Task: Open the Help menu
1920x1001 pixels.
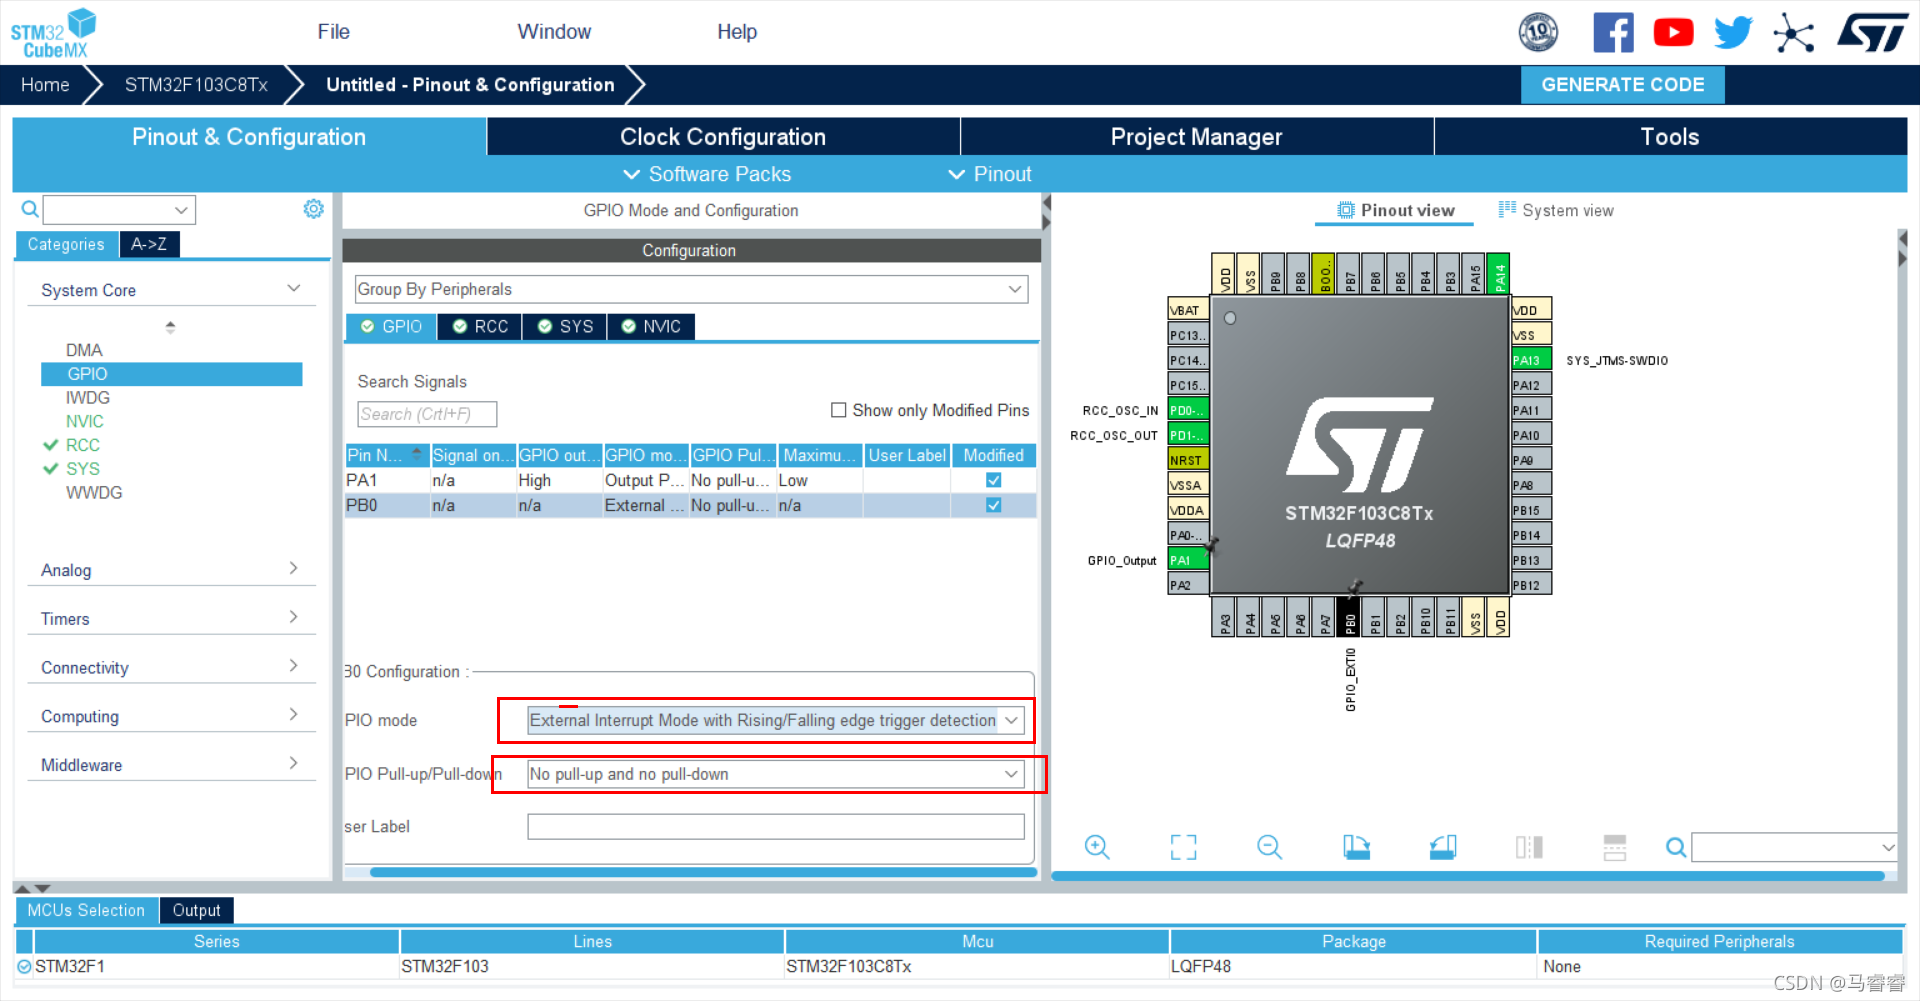Action: pyautogui.click(x=737, y=32)
